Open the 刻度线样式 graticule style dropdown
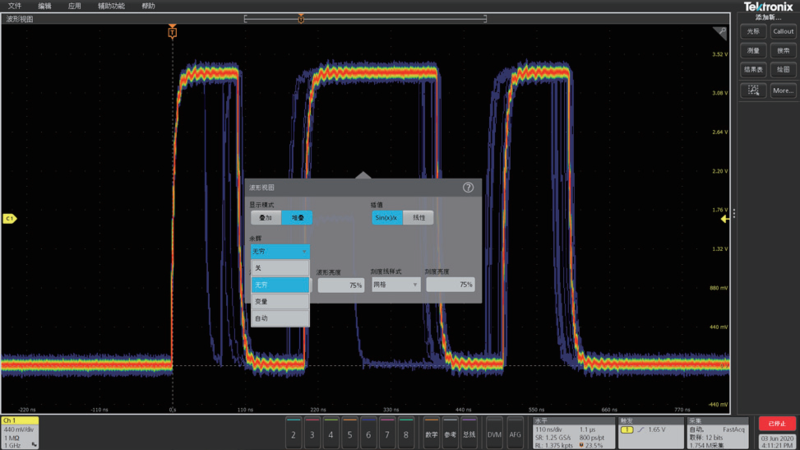 (395, 285)
